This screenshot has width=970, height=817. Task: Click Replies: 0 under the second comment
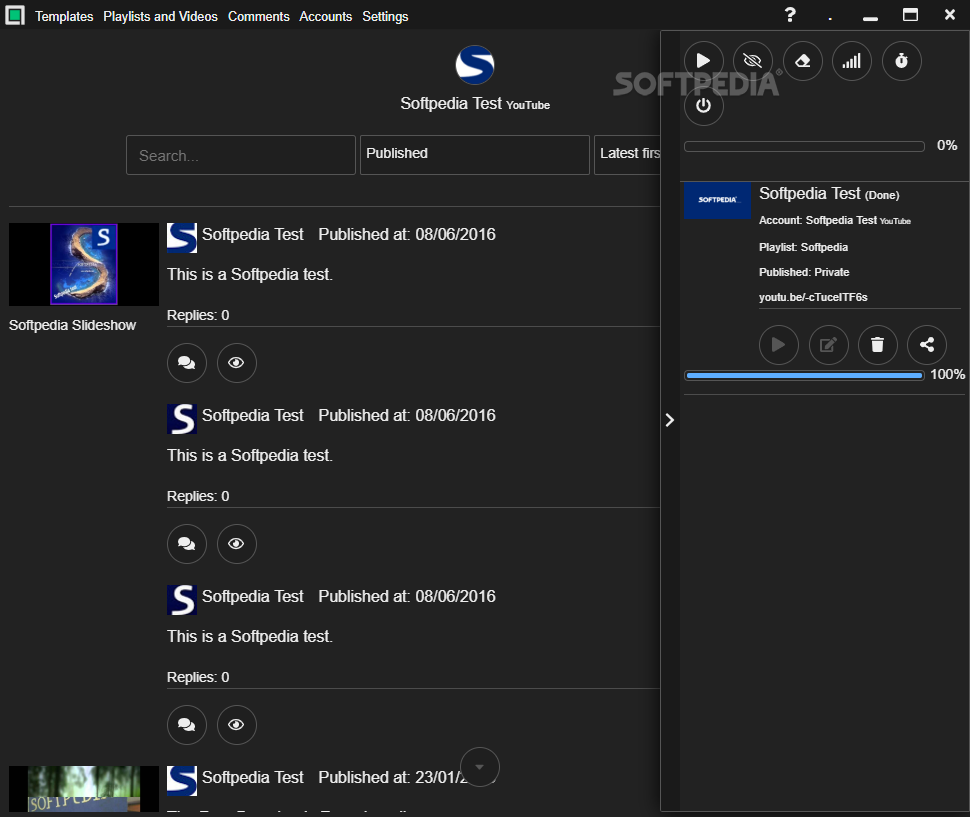click(198, 497)
